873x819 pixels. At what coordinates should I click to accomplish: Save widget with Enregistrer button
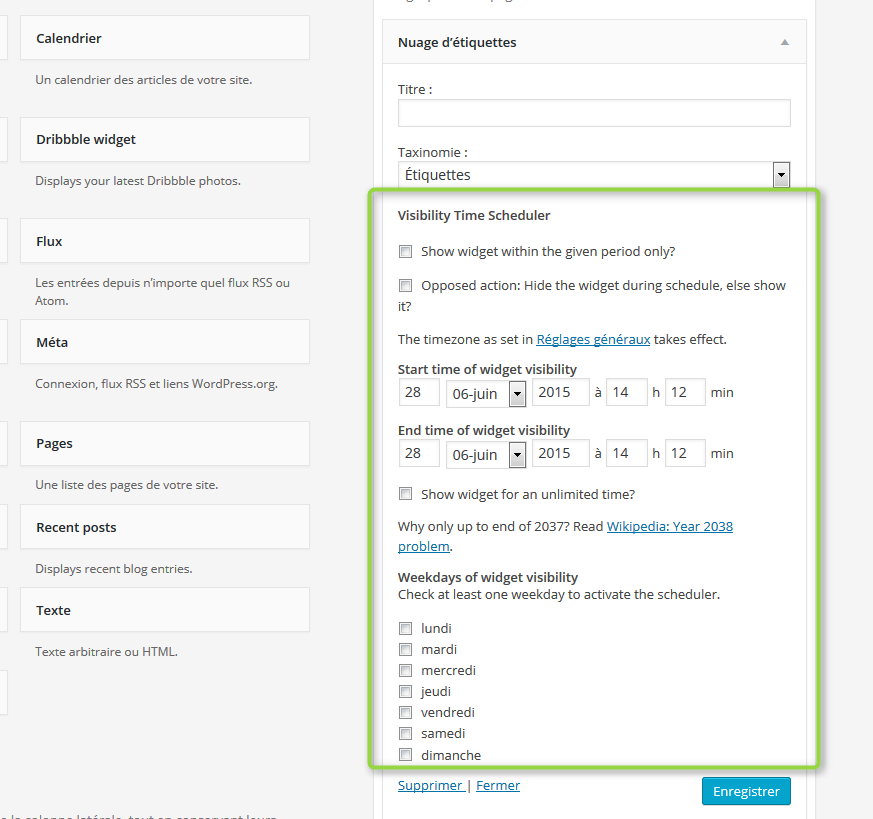pos(746,791)
